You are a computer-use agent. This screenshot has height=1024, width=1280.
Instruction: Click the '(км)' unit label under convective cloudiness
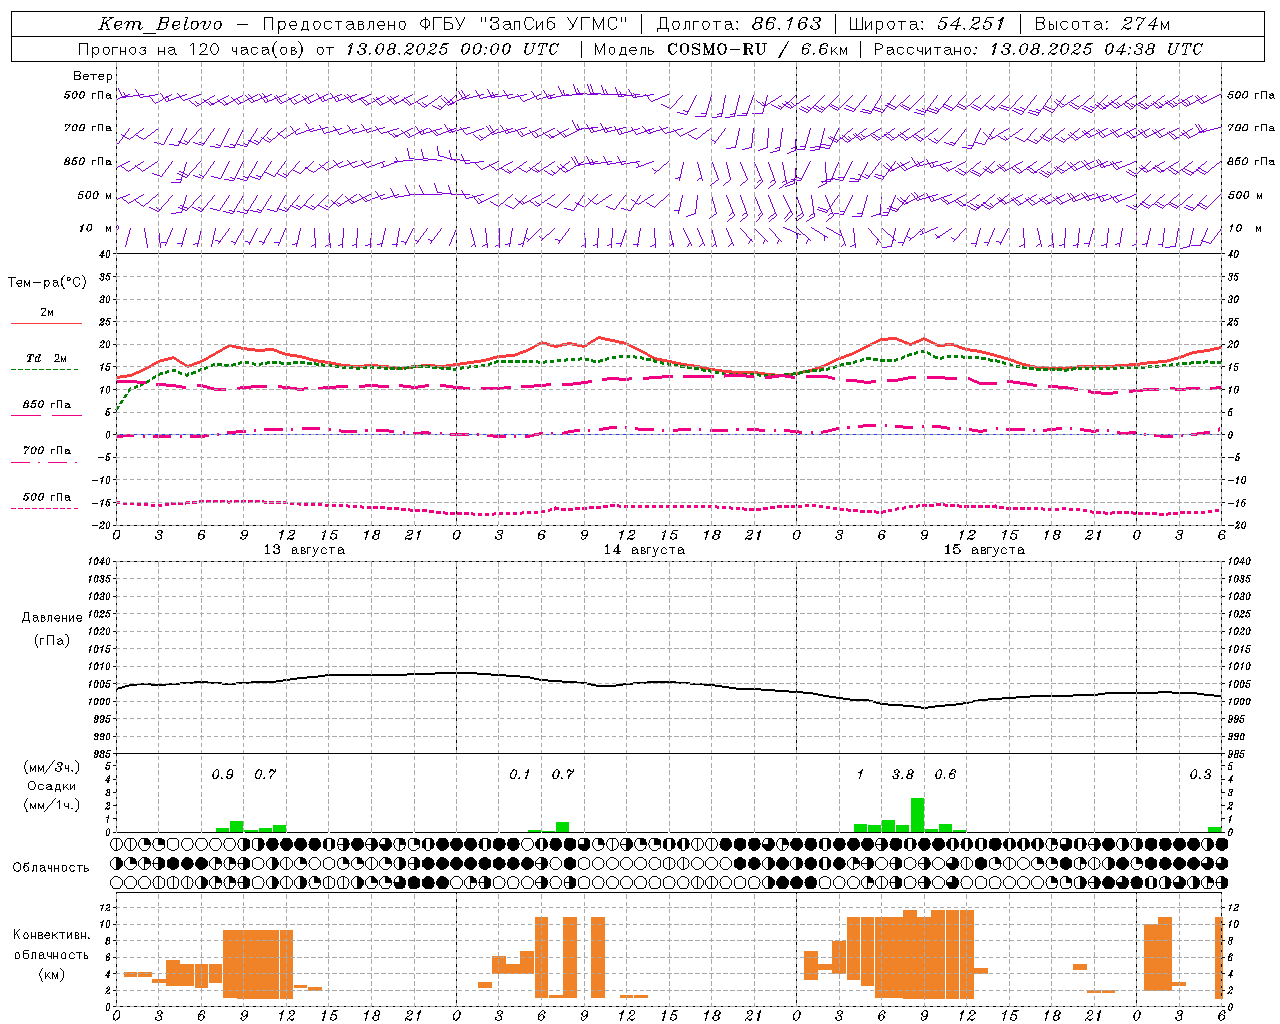[x=51, y=974]
